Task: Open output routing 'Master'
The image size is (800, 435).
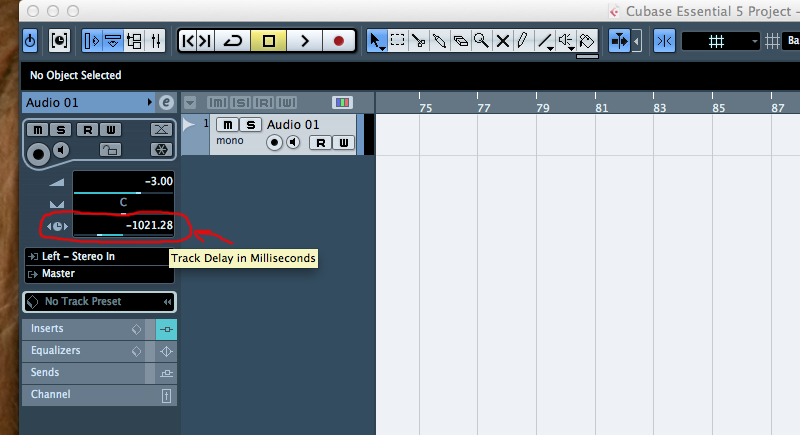Action: click(99, 274)
